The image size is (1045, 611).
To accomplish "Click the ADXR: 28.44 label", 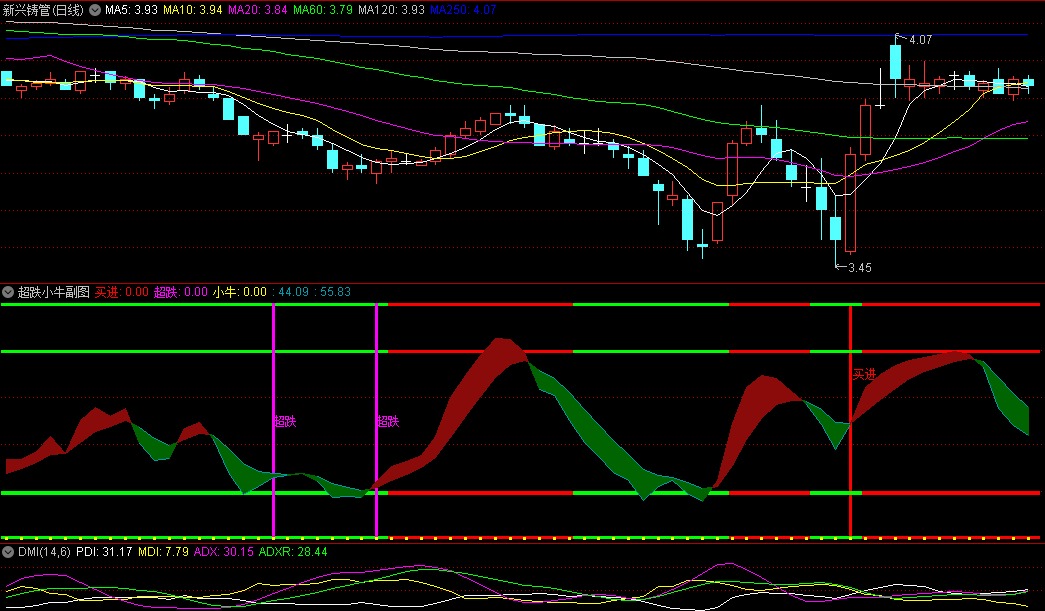I will (x=293, y=552).
